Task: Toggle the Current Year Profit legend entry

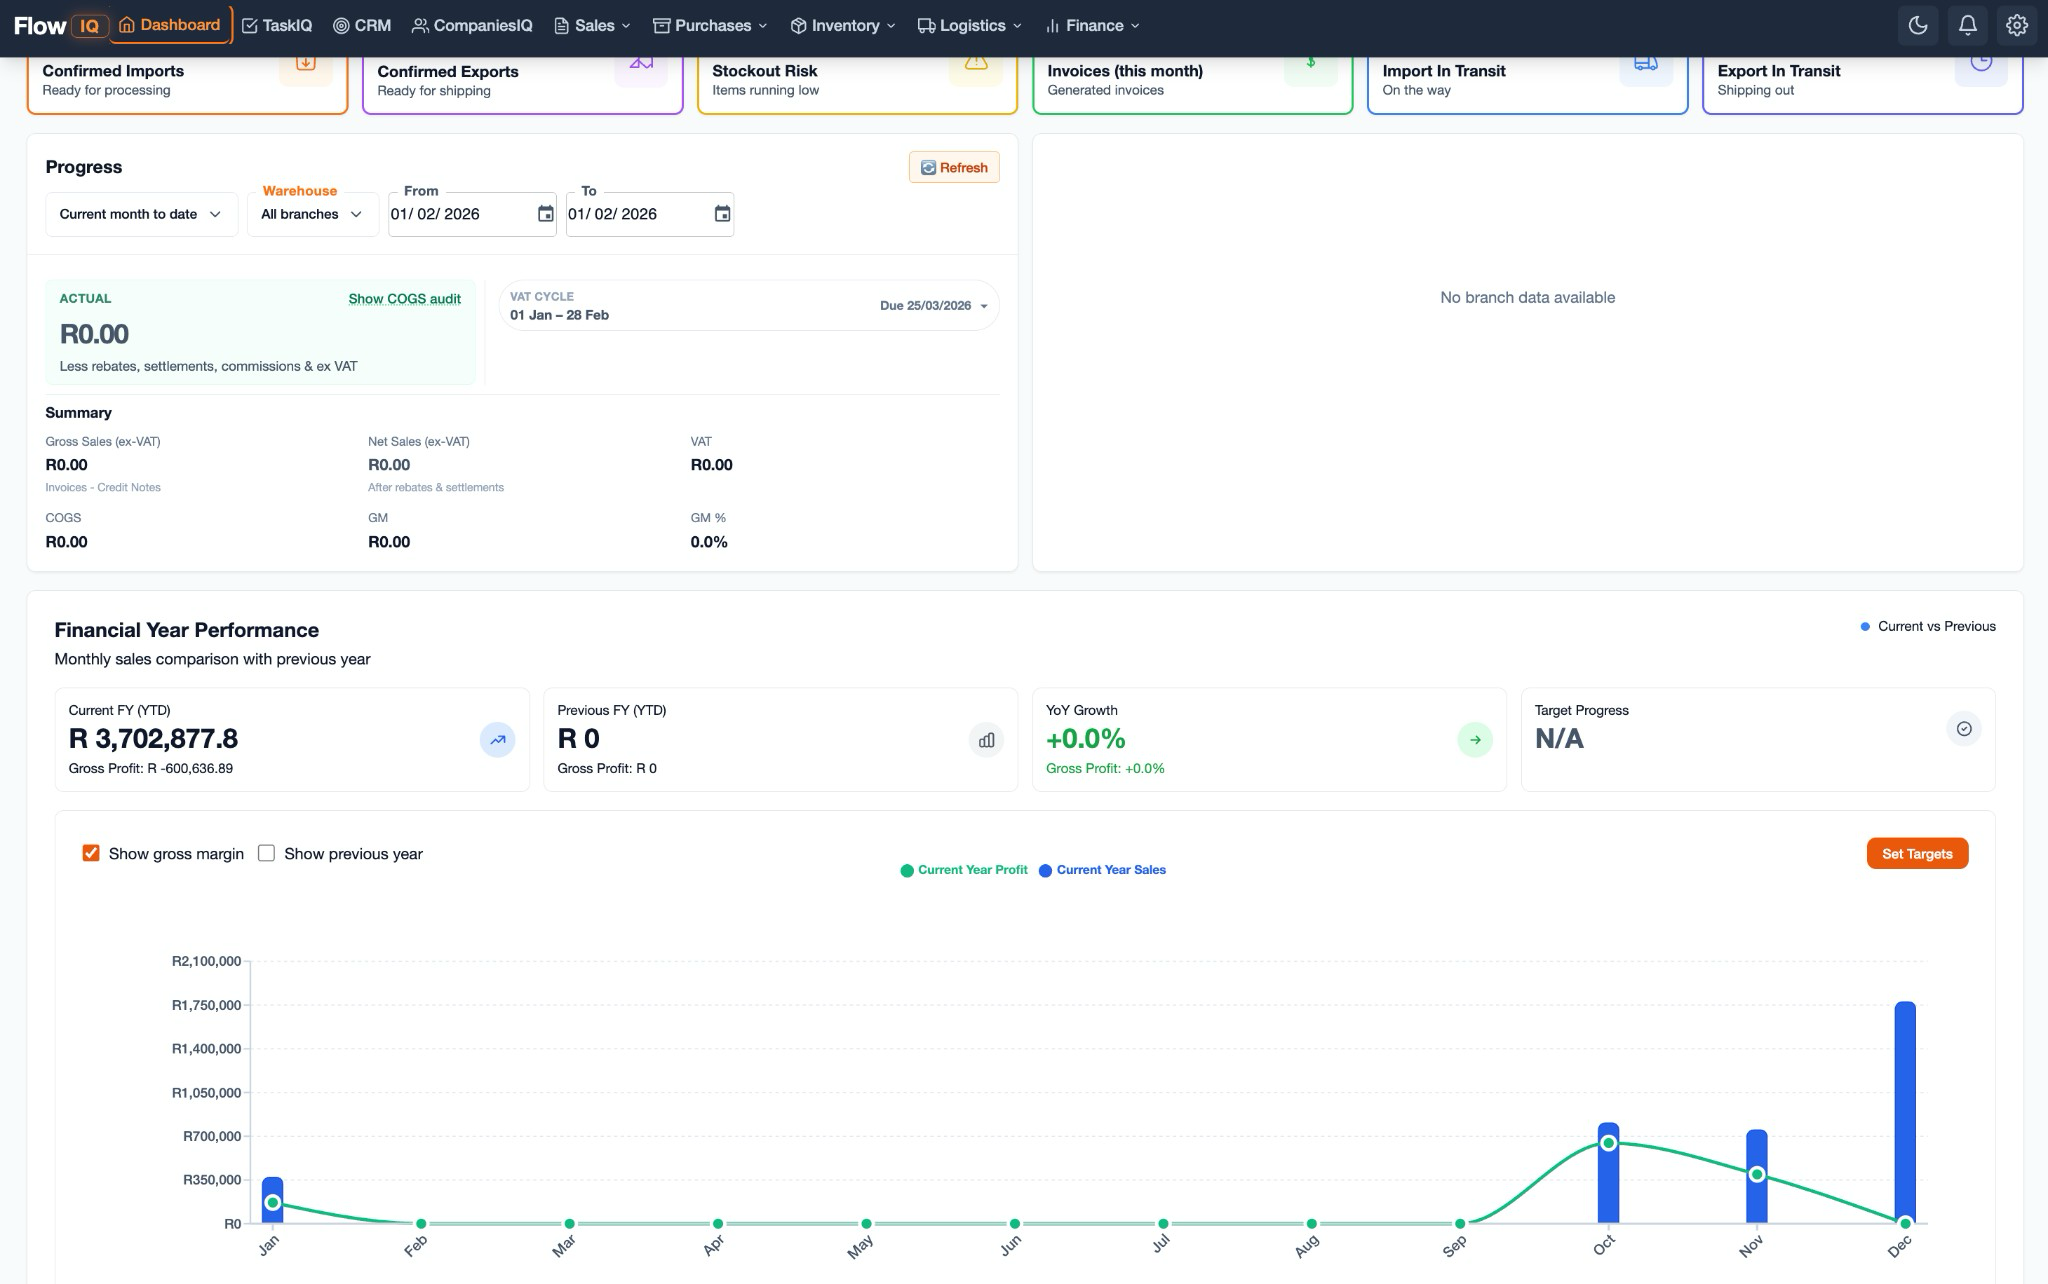Action: click(x=963, y=870)
